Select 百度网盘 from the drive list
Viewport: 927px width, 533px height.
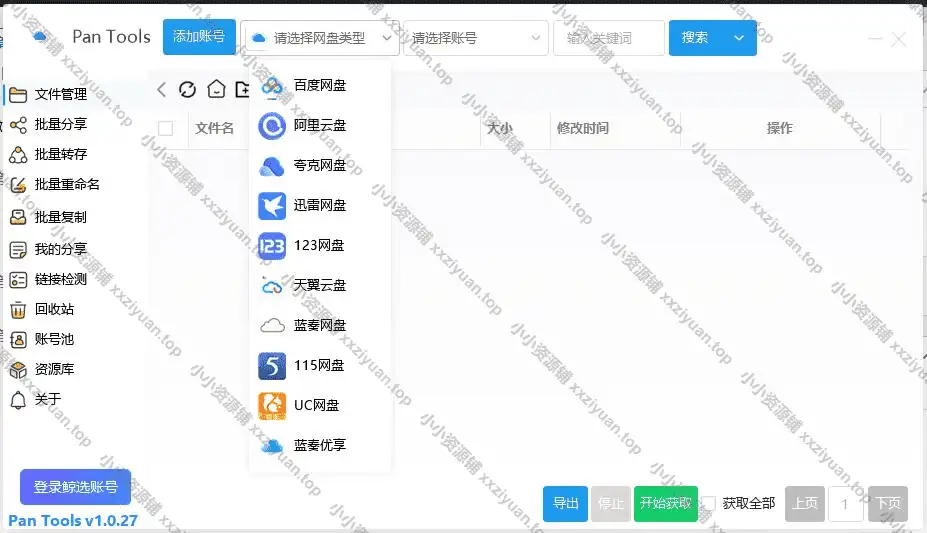click(x=319, y=86)
